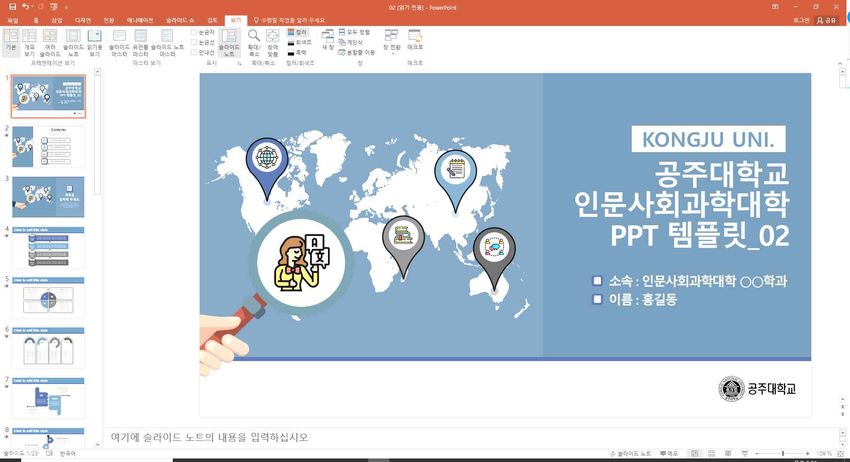The image size is (850, 462).
Task: Open Design (디자인) tab
Action: (x=82, y=20)
